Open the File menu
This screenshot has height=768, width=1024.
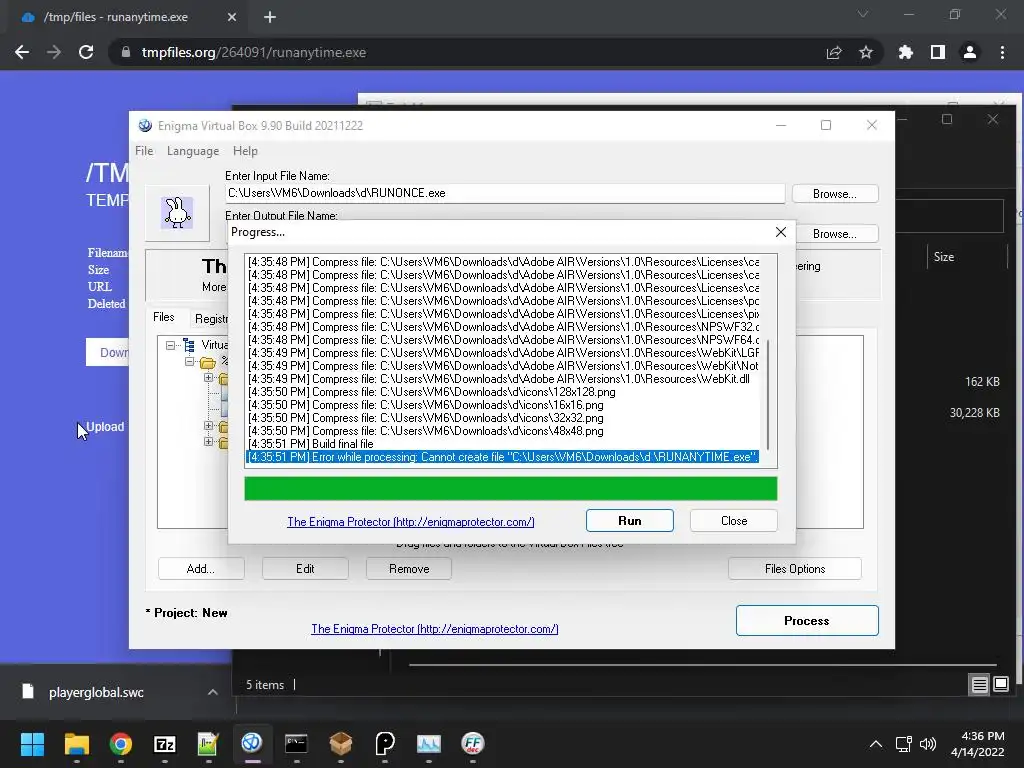[144, 151]
